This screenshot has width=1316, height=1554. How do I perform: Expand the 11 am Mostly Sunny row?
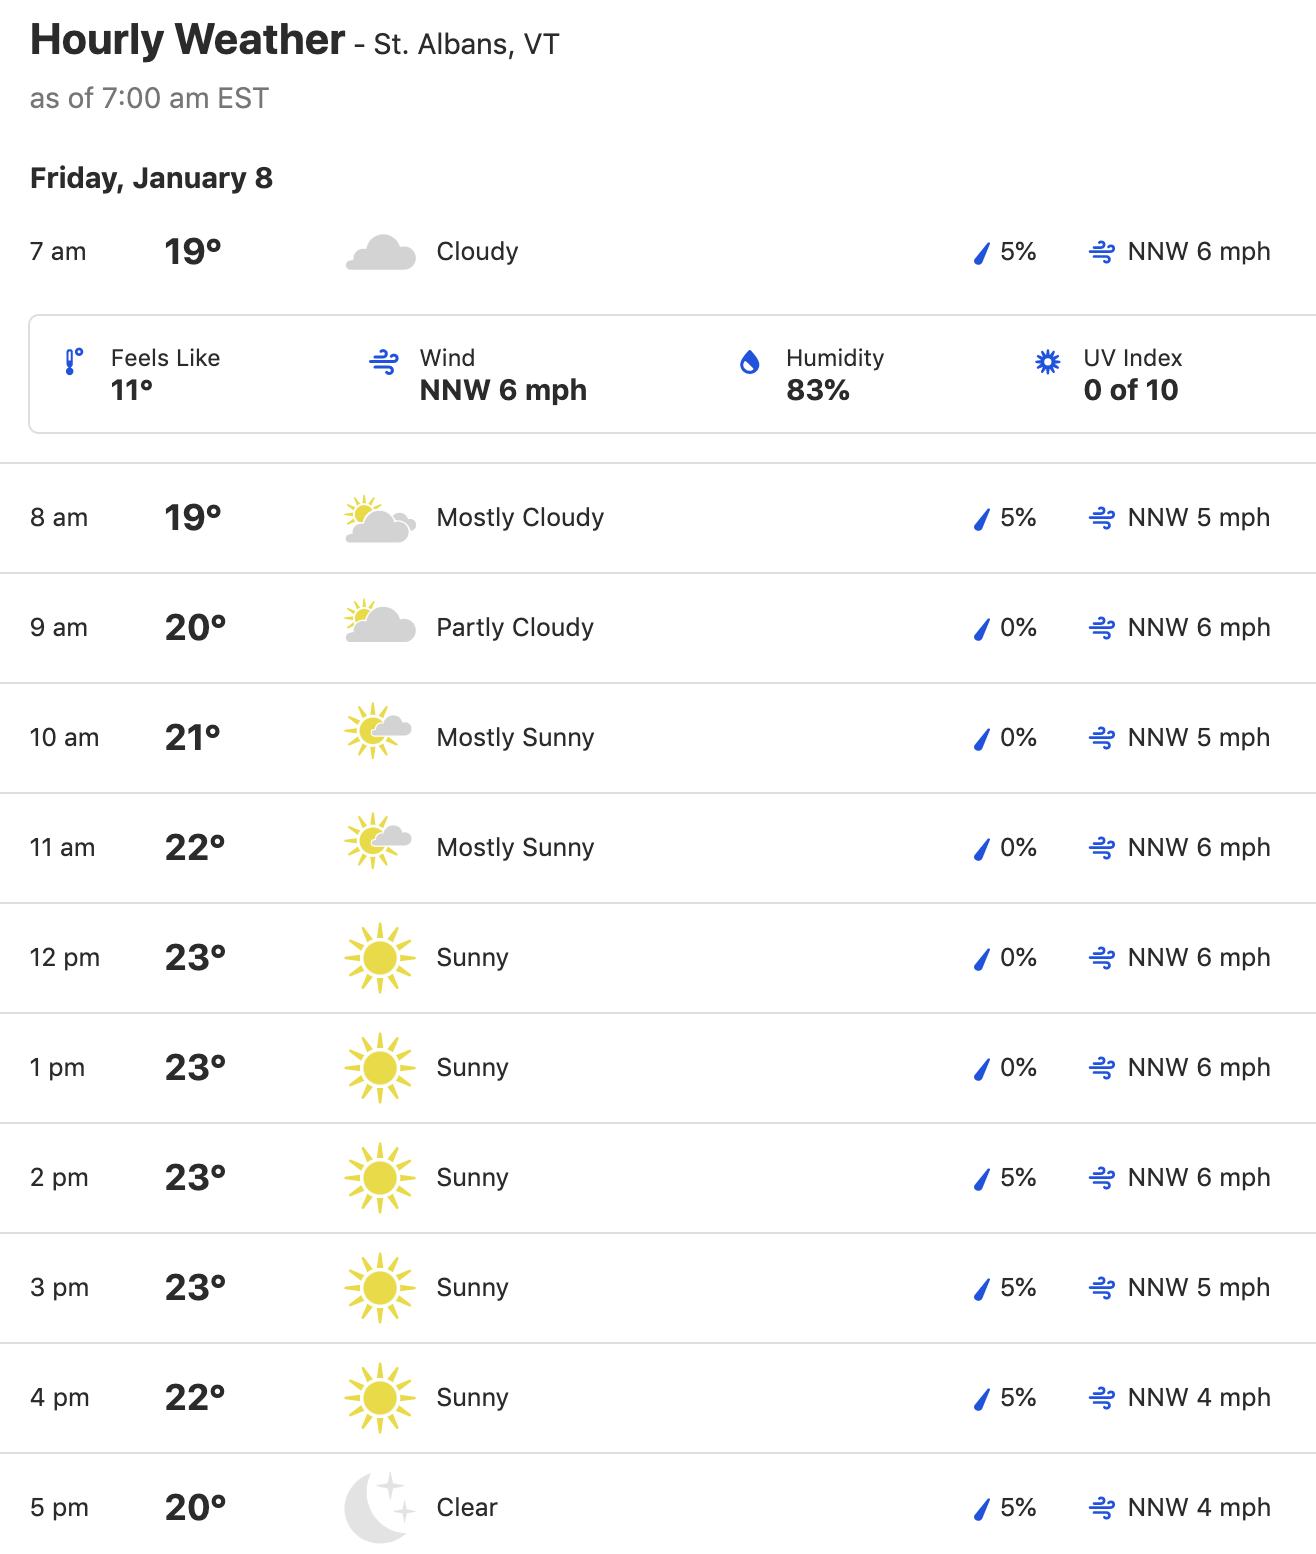[658, 848]
